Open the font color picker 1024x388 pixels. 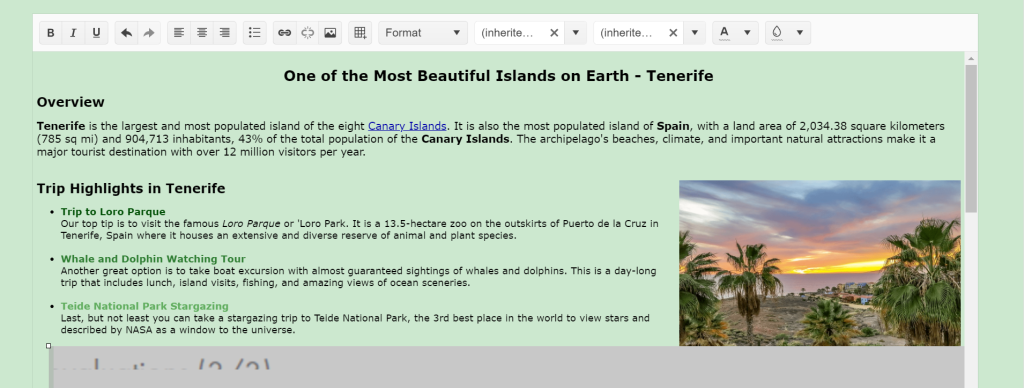(735, 33)
